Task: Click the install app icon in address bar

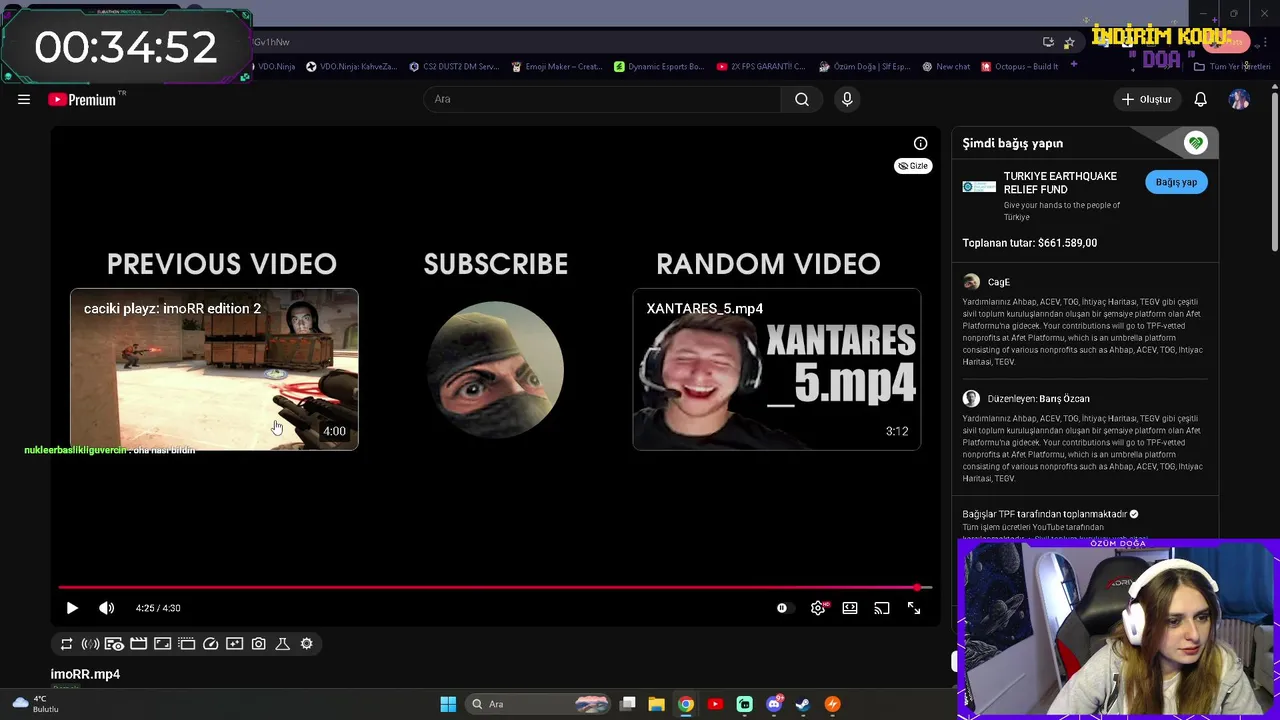Action: (1048, 42)
